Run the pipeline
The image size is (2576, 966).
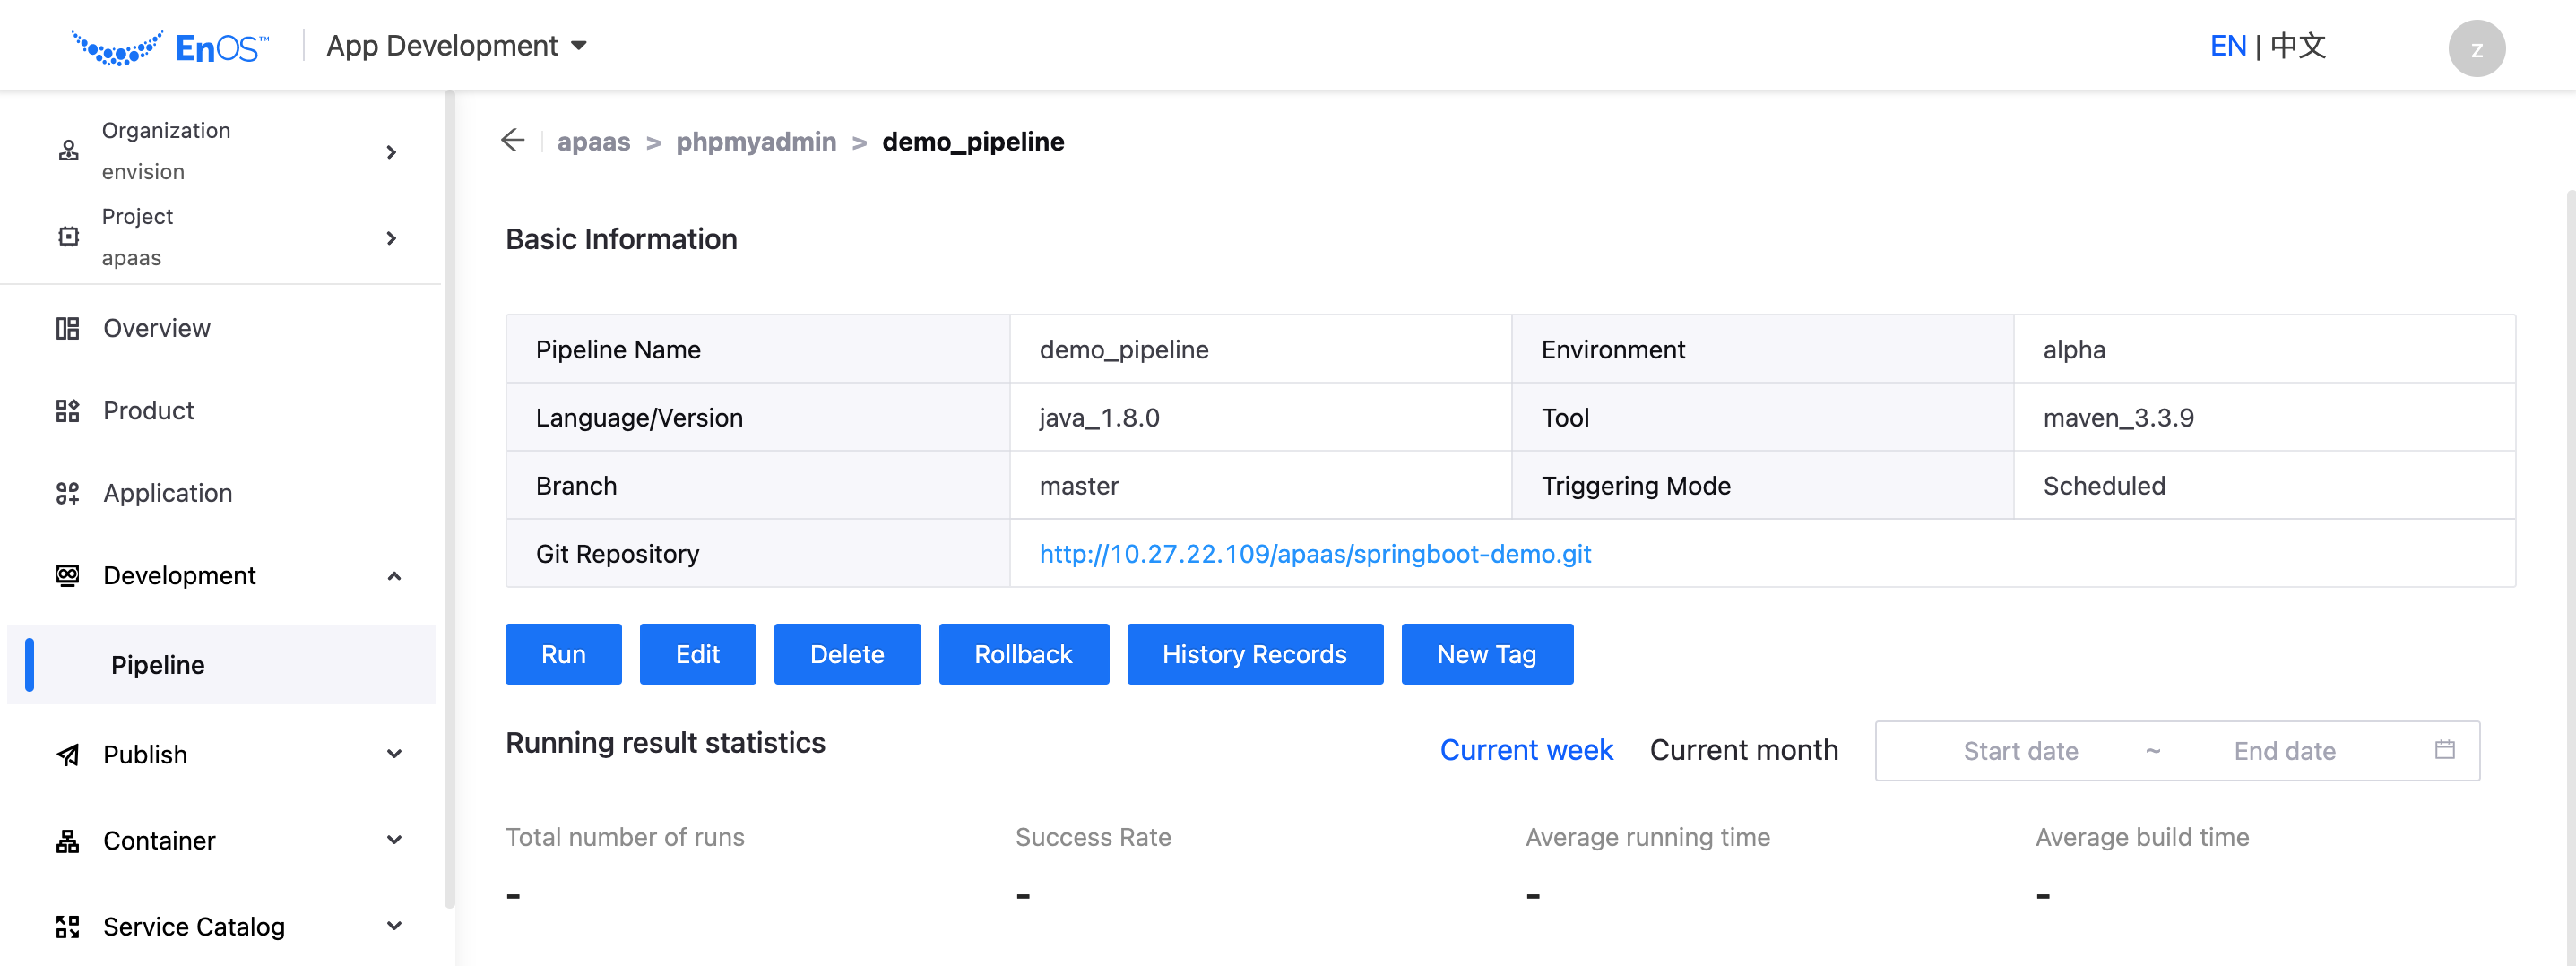563,654
